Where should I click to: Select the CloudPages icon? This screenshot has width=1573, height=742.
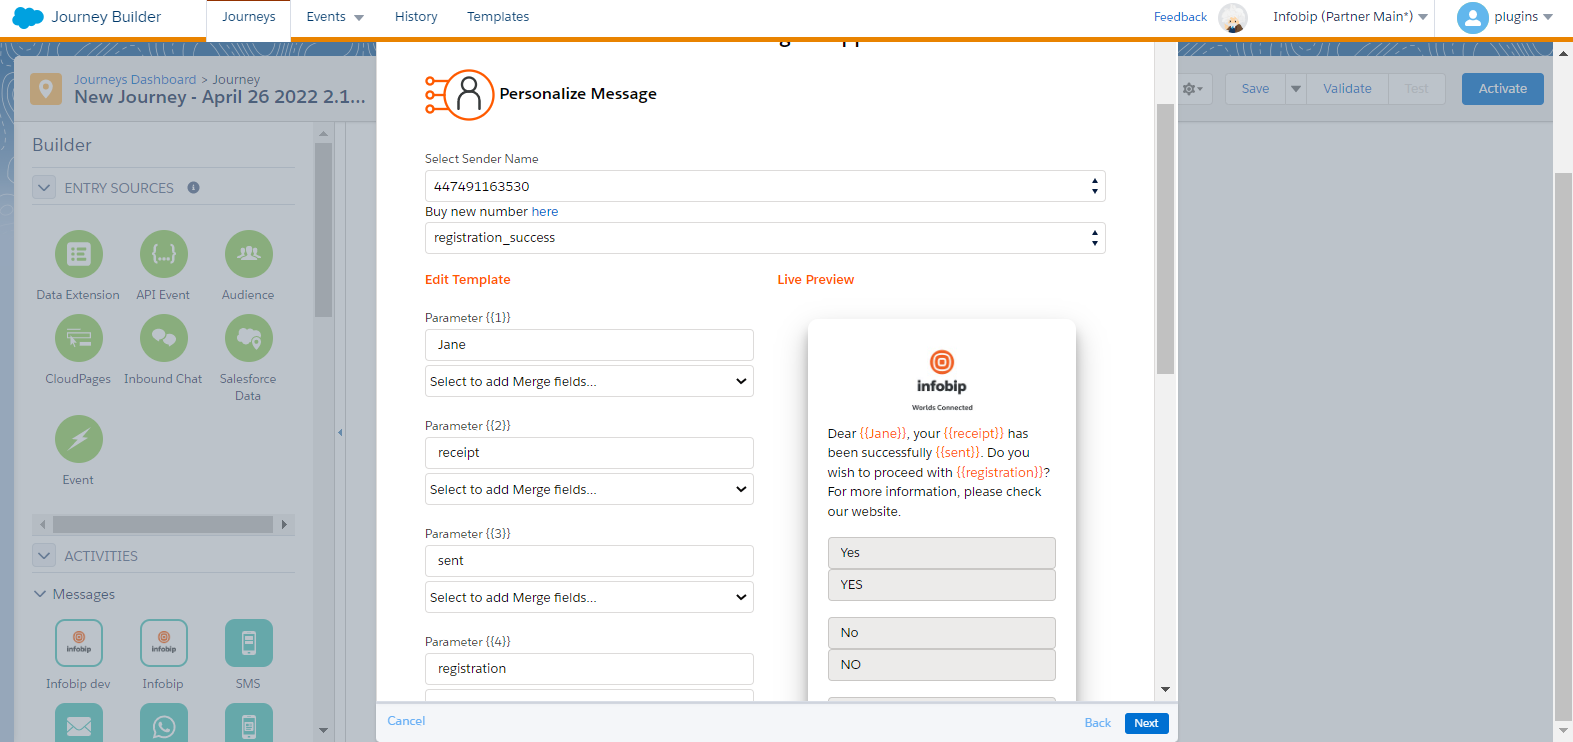(x=78, y=339)
